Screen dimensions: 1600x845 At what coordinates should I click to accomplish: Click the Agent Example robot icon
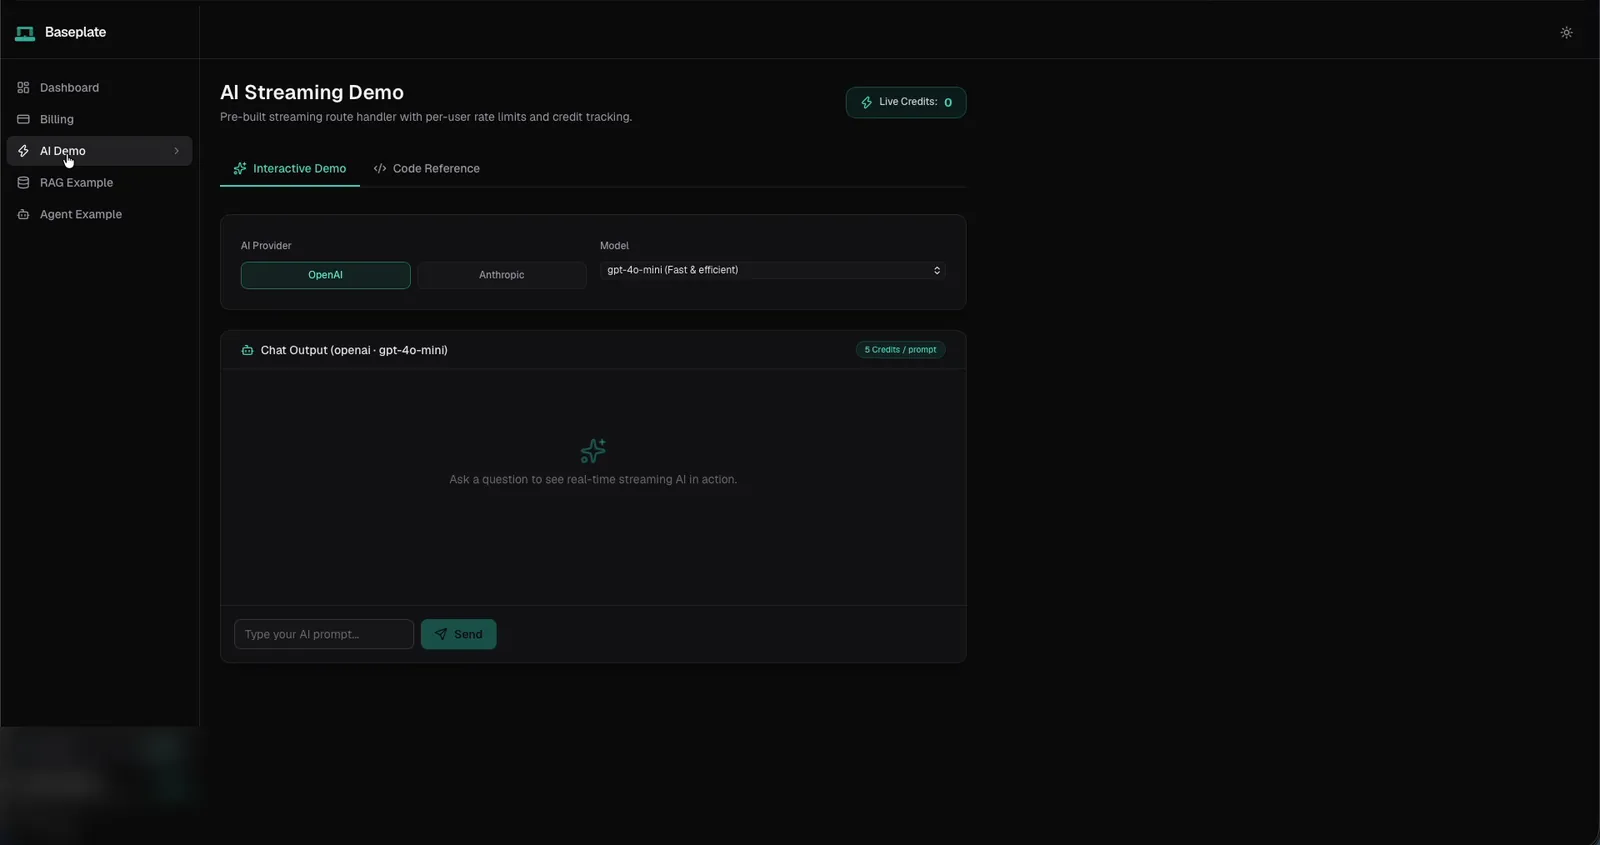click(x=23, y=214)
